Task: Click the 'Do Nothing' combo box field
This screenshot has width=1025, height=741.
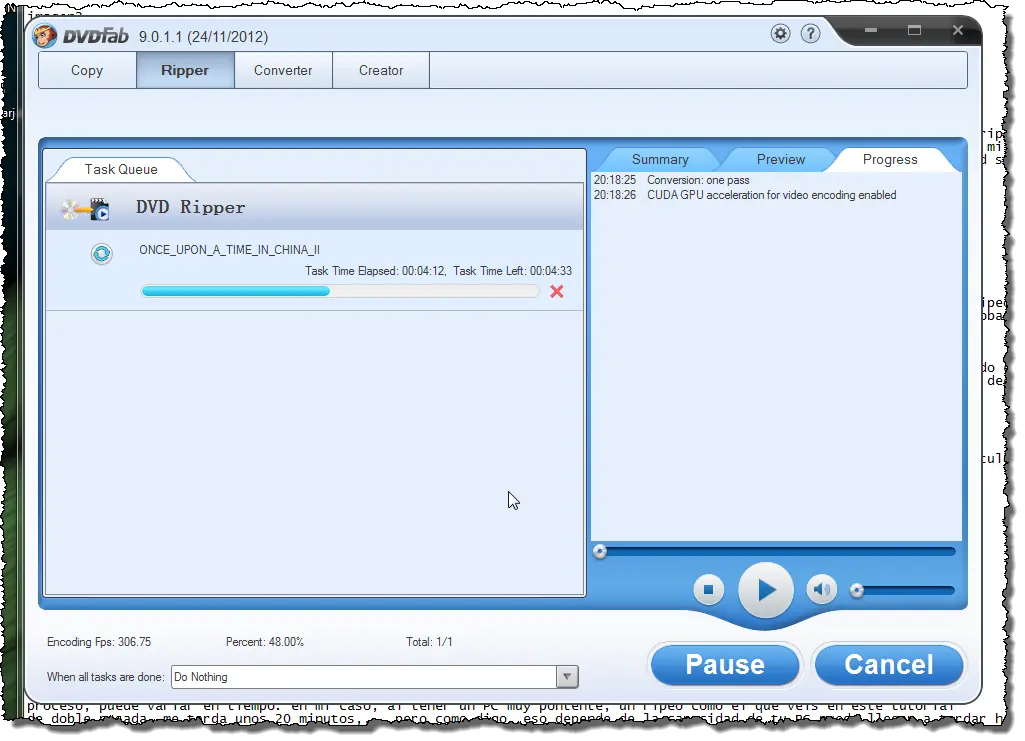Action: point(375,678)
